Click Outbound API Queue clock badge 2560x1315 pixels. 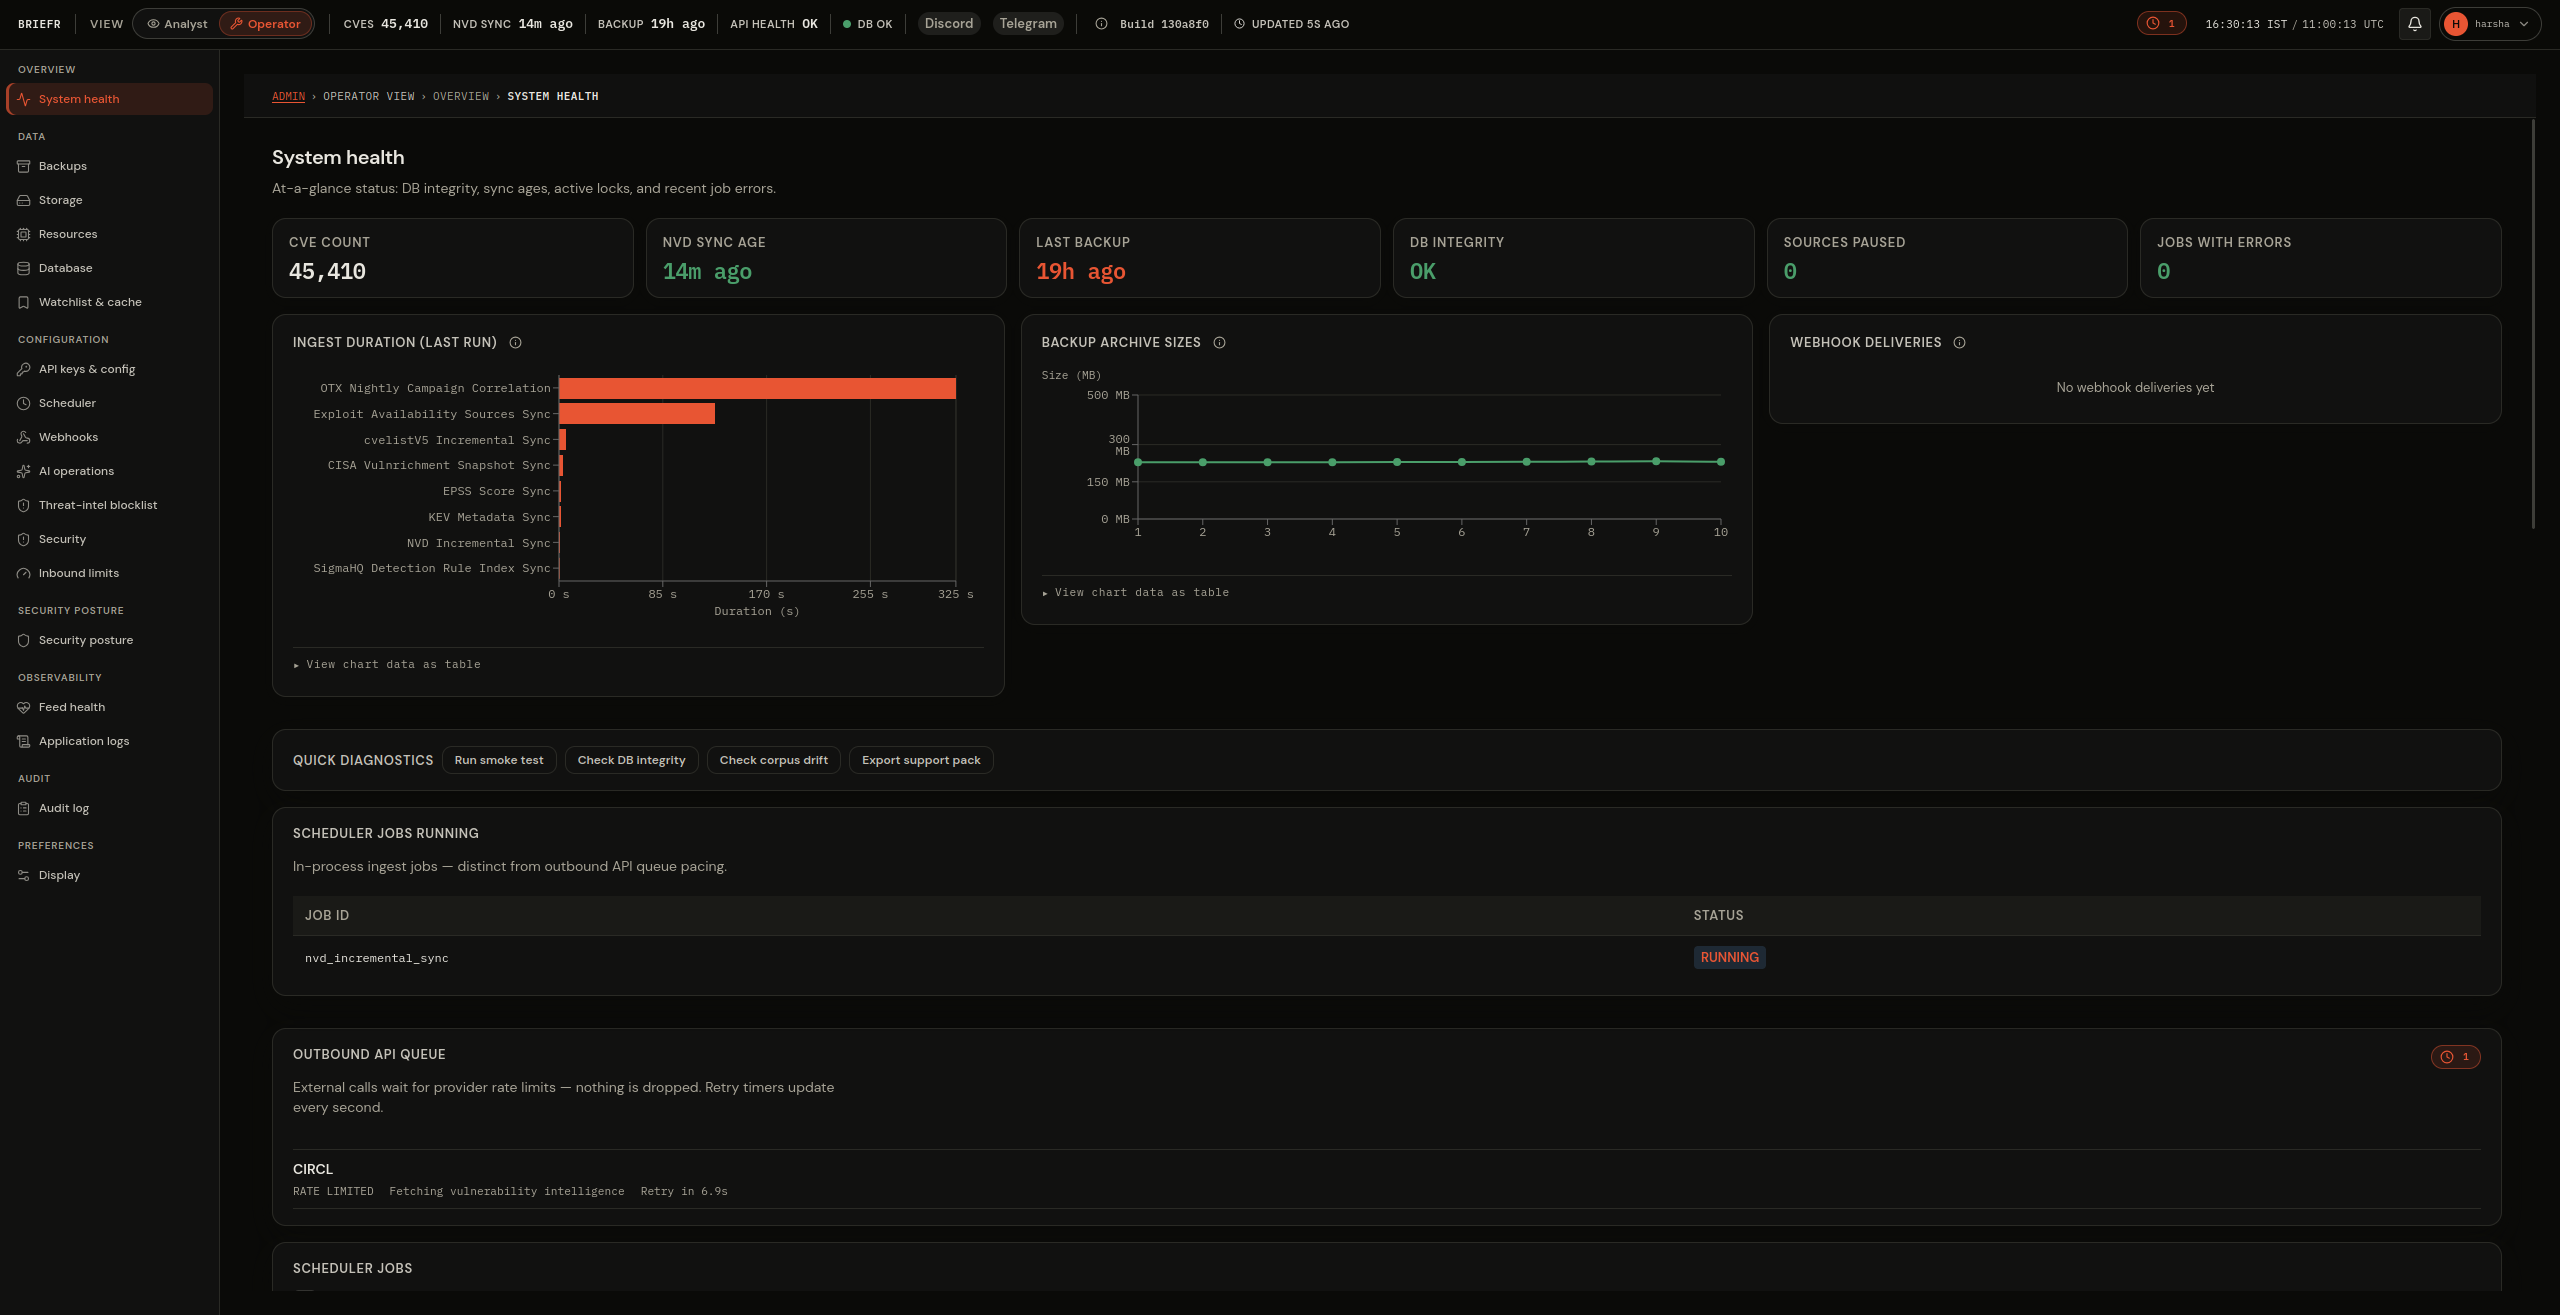(2455, 1057)
